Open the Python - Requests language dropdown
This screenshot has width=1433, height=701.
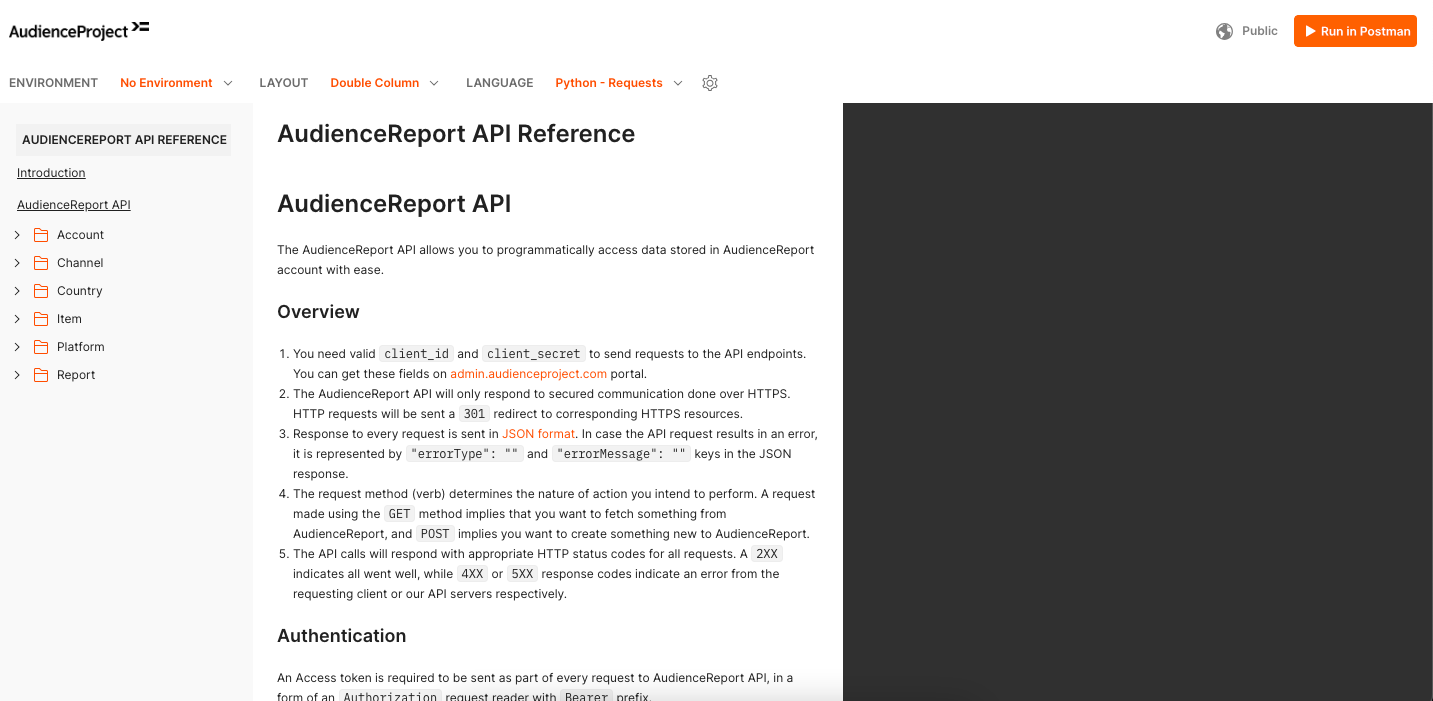[x=619, y=83]
